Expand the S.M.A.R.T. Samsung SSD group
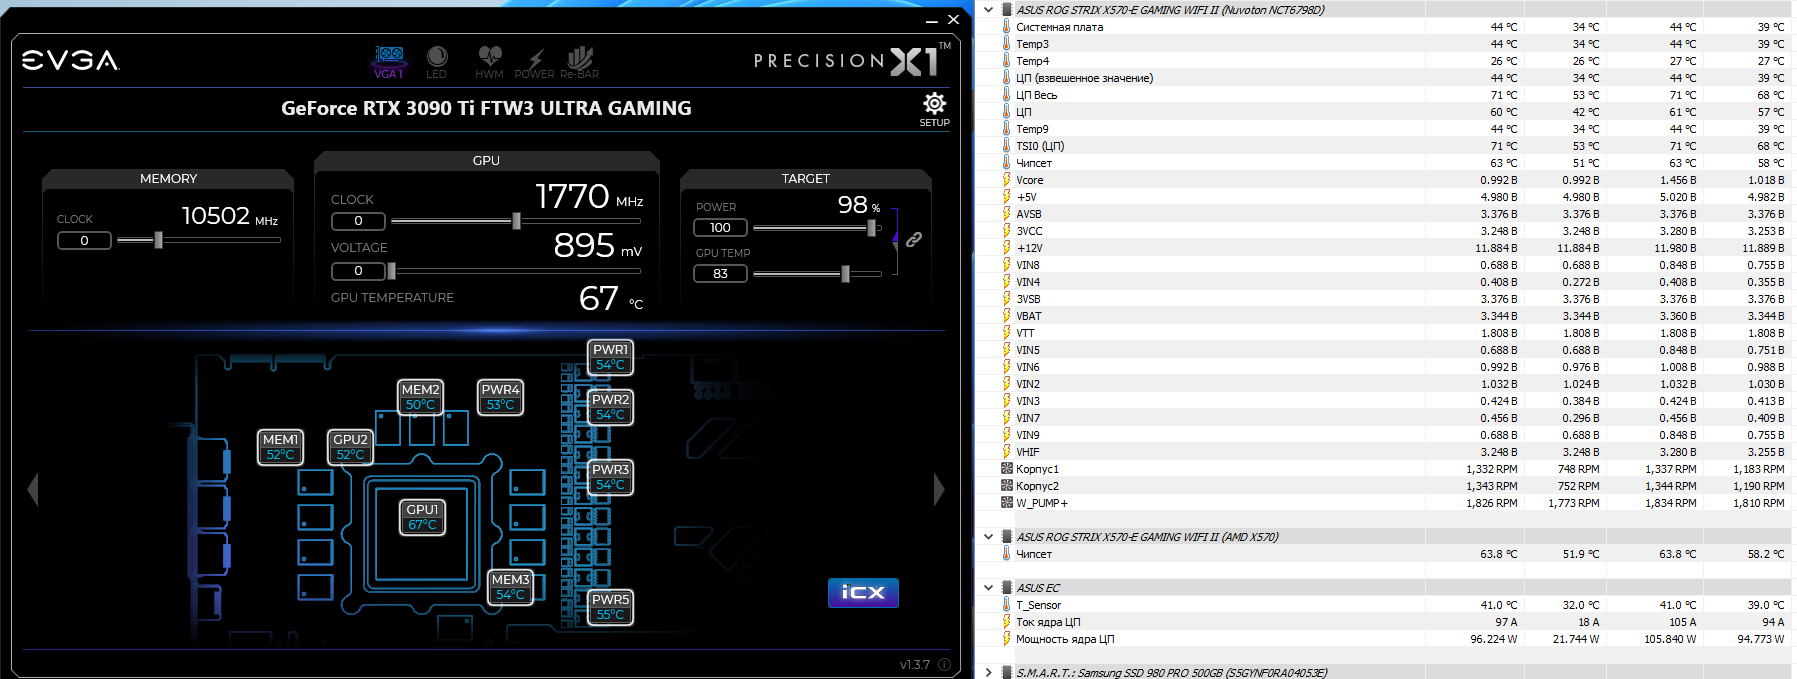This screenshot has height=679, width=1797. click(989, 673)
